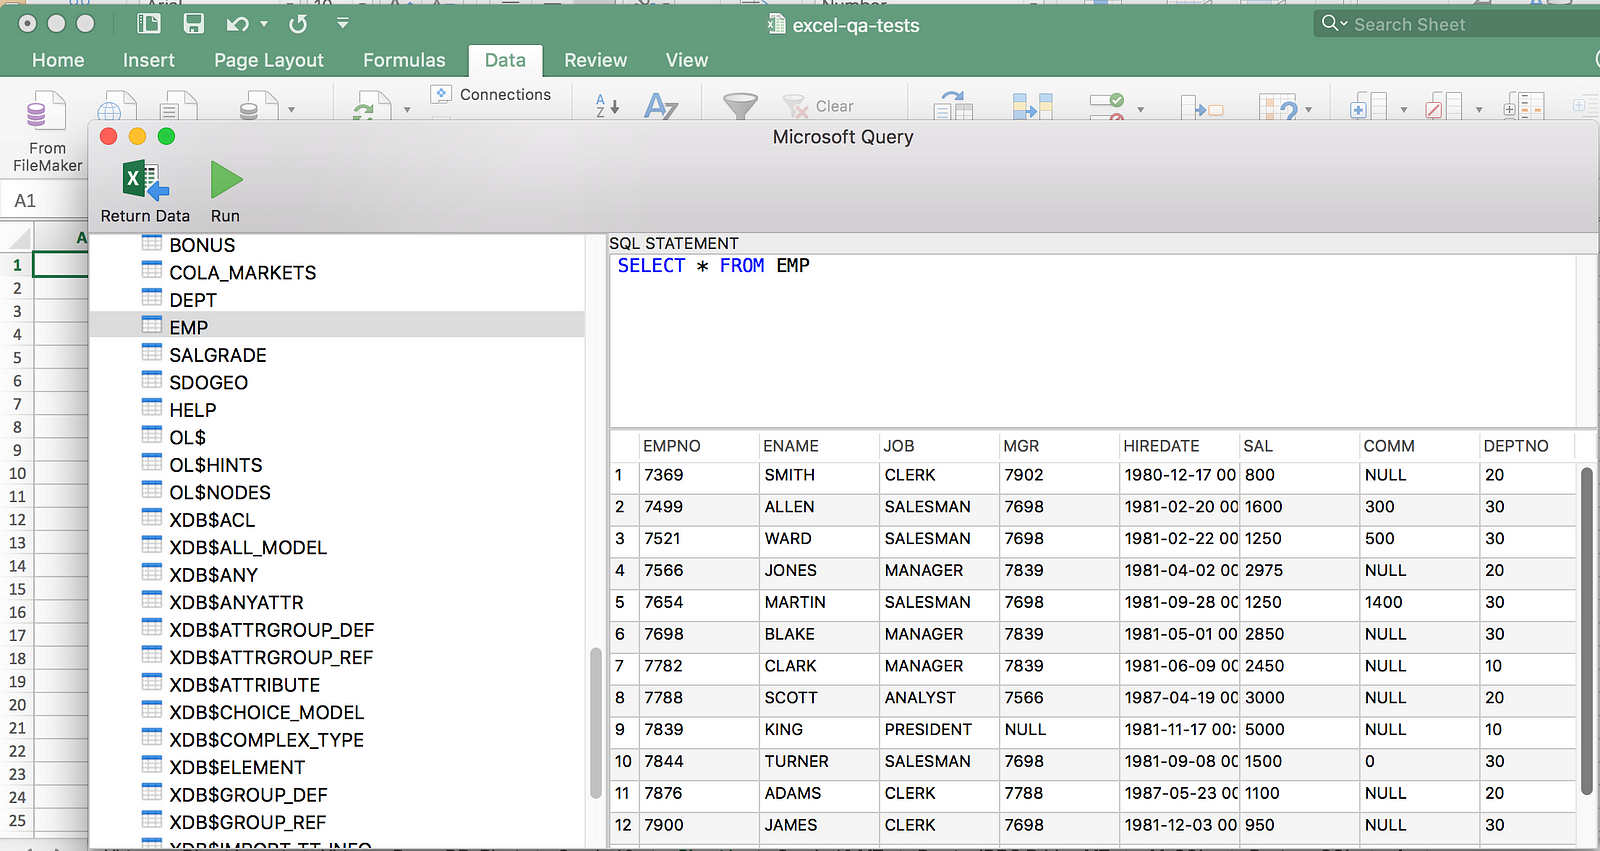The height and width of the screenshot is (851, 1600).
Task: Click the Data Validation icon
Action: point(1108,106)
